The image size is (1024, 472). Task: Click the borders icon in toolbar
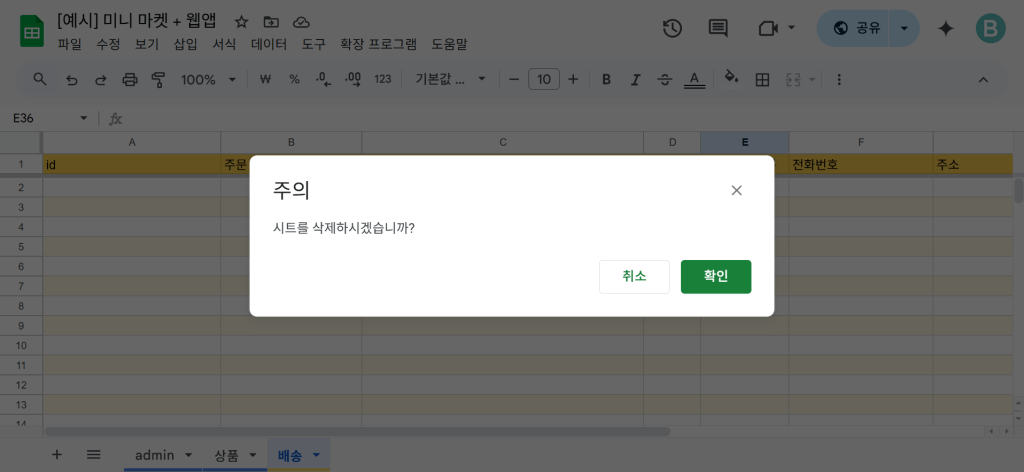pyautogui.click(x=762, y=79)
